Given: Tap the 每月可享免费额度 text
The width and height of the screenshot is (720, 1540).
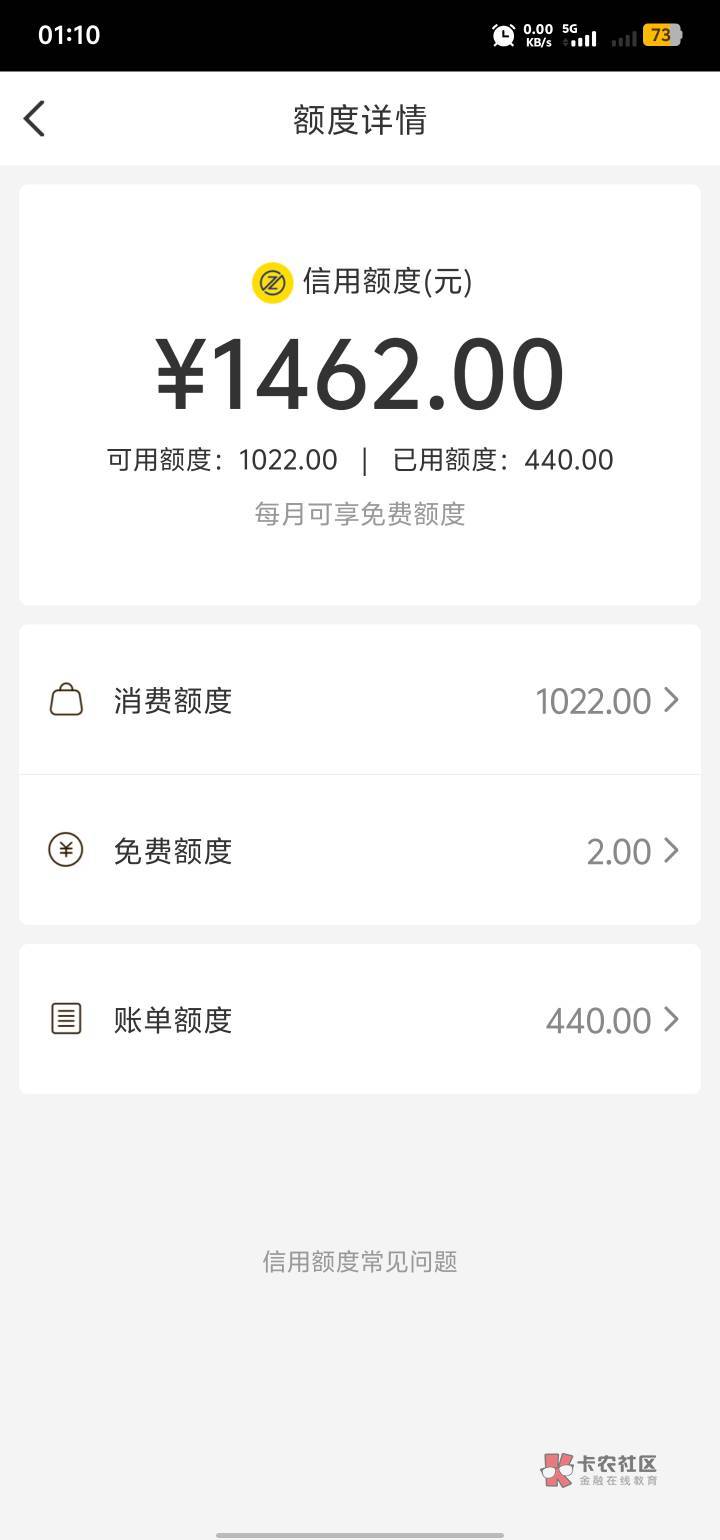Looking at the screenshot, I should pyautogui.click(x=360, y=514).
